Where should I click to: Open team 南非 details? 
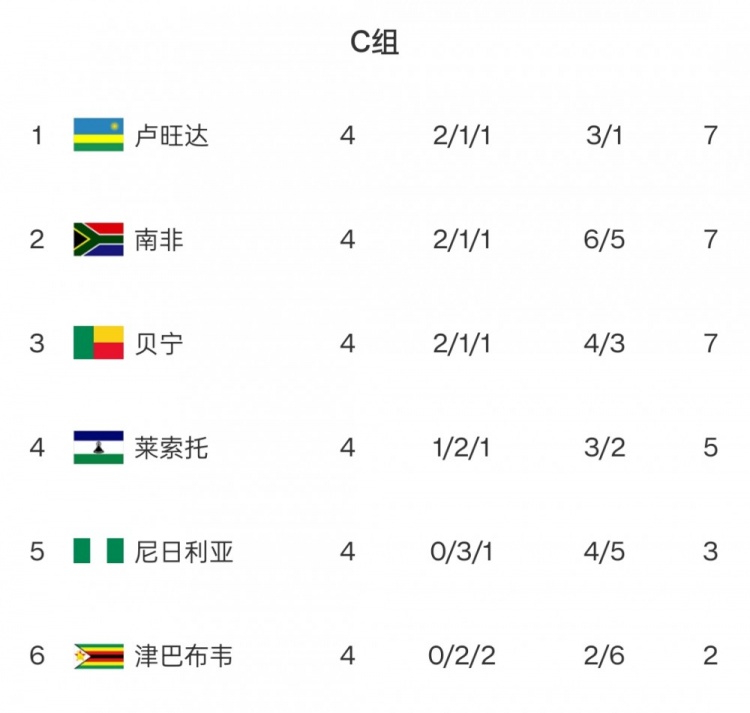pyautogui.click(x=159, y=239)
